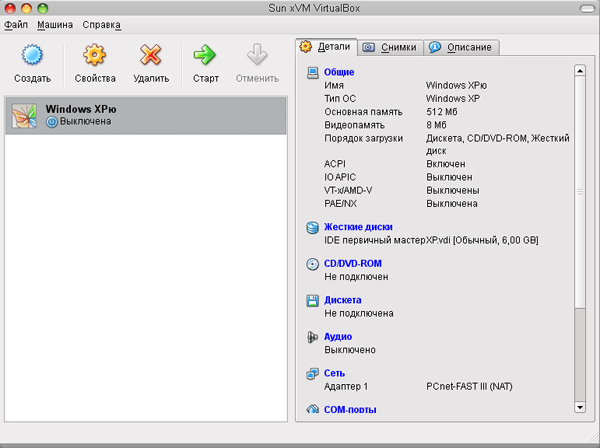This screenshot has width=600, height=448.
Task: Click the Жесткие диски disk icon
Action: tap(313, 227)
